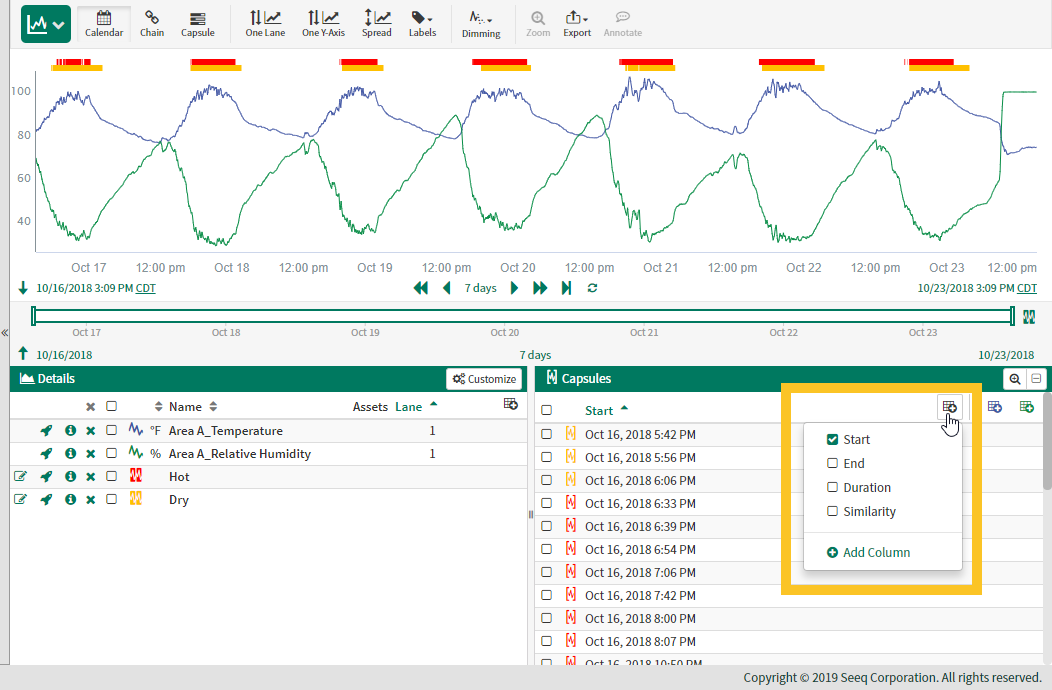Open the Capsules column picker menu
The image size is (1052, 690).
950,407
